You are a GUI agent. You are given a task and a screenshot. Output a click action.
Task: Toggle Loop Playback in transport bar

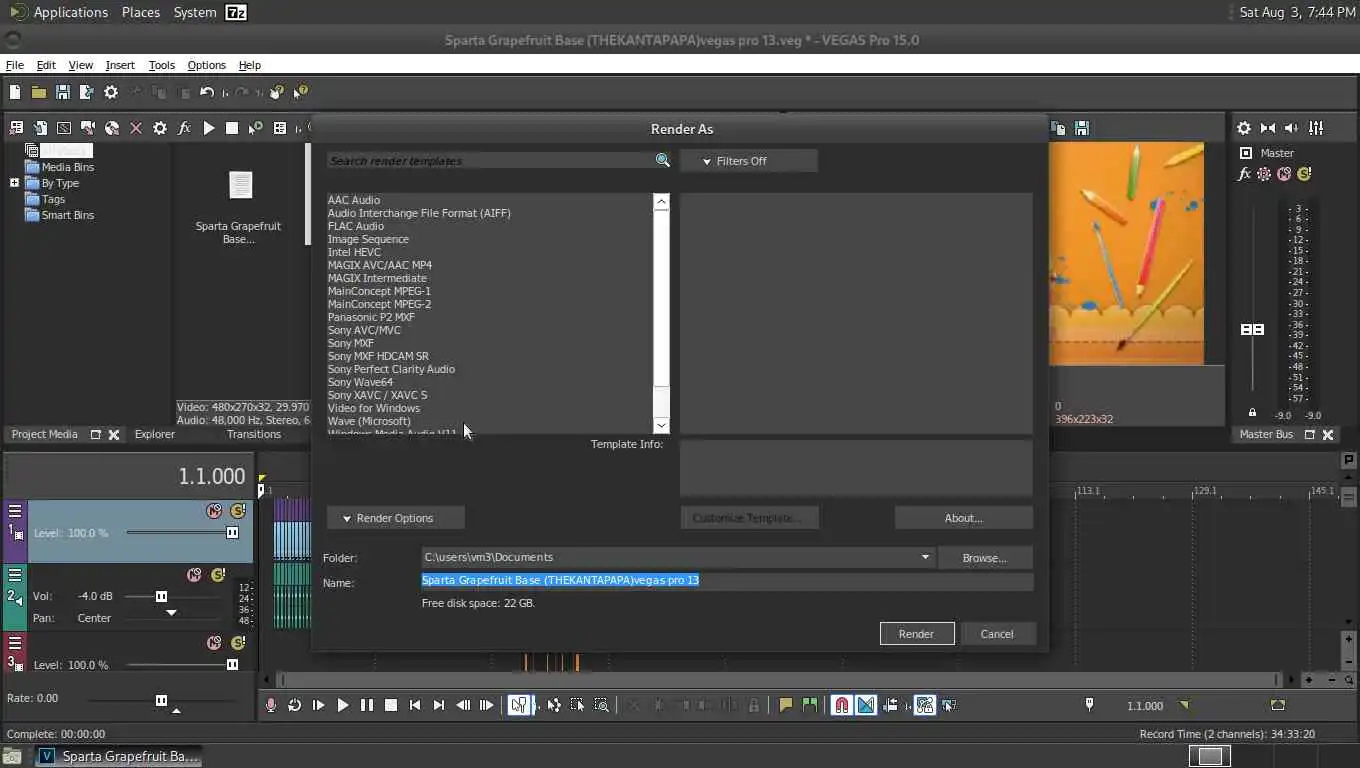pyautogui.click(x=294, y=705)
